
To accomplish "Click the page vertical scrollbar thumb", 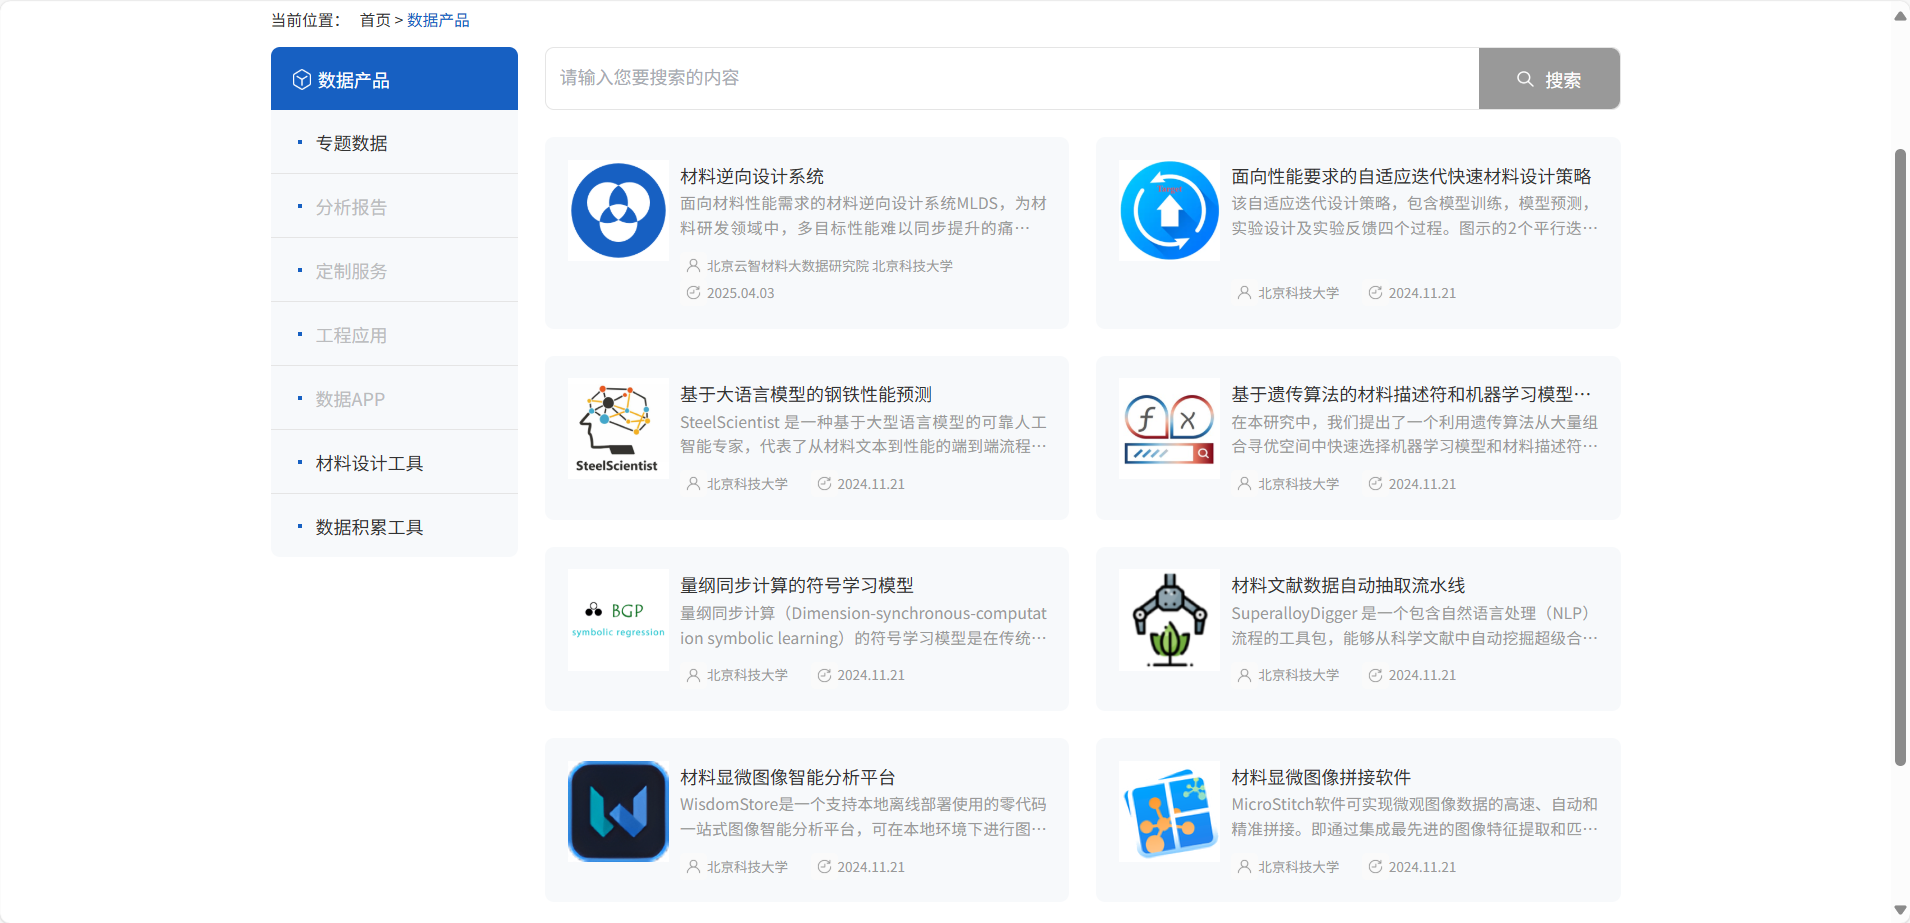I will click(x=1900, y=456).
